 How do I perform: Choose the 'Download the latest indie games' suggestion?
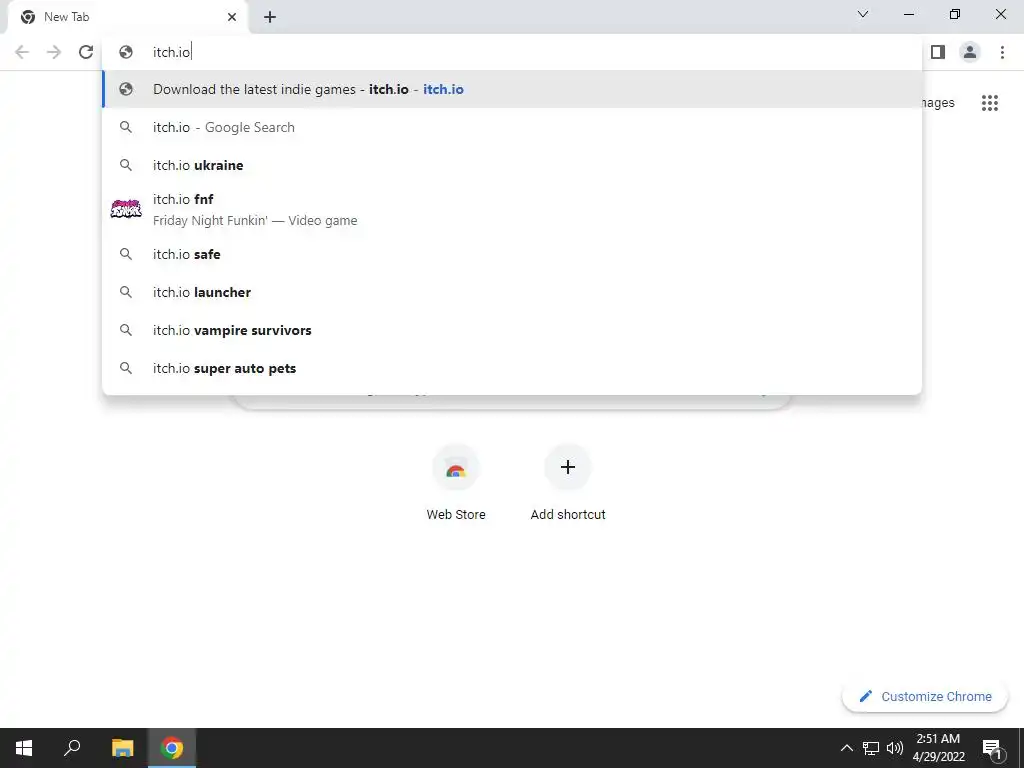513,89
